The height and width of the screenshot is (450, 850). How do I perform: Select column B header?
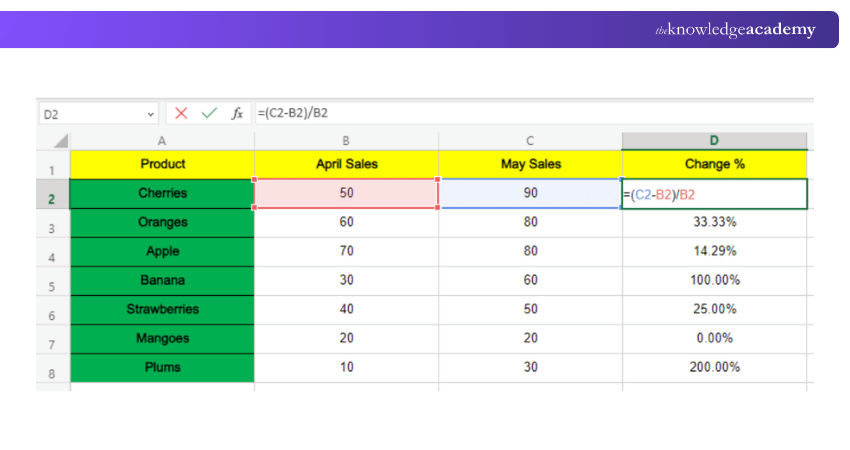pyautogui.click(x=346, y=141)
